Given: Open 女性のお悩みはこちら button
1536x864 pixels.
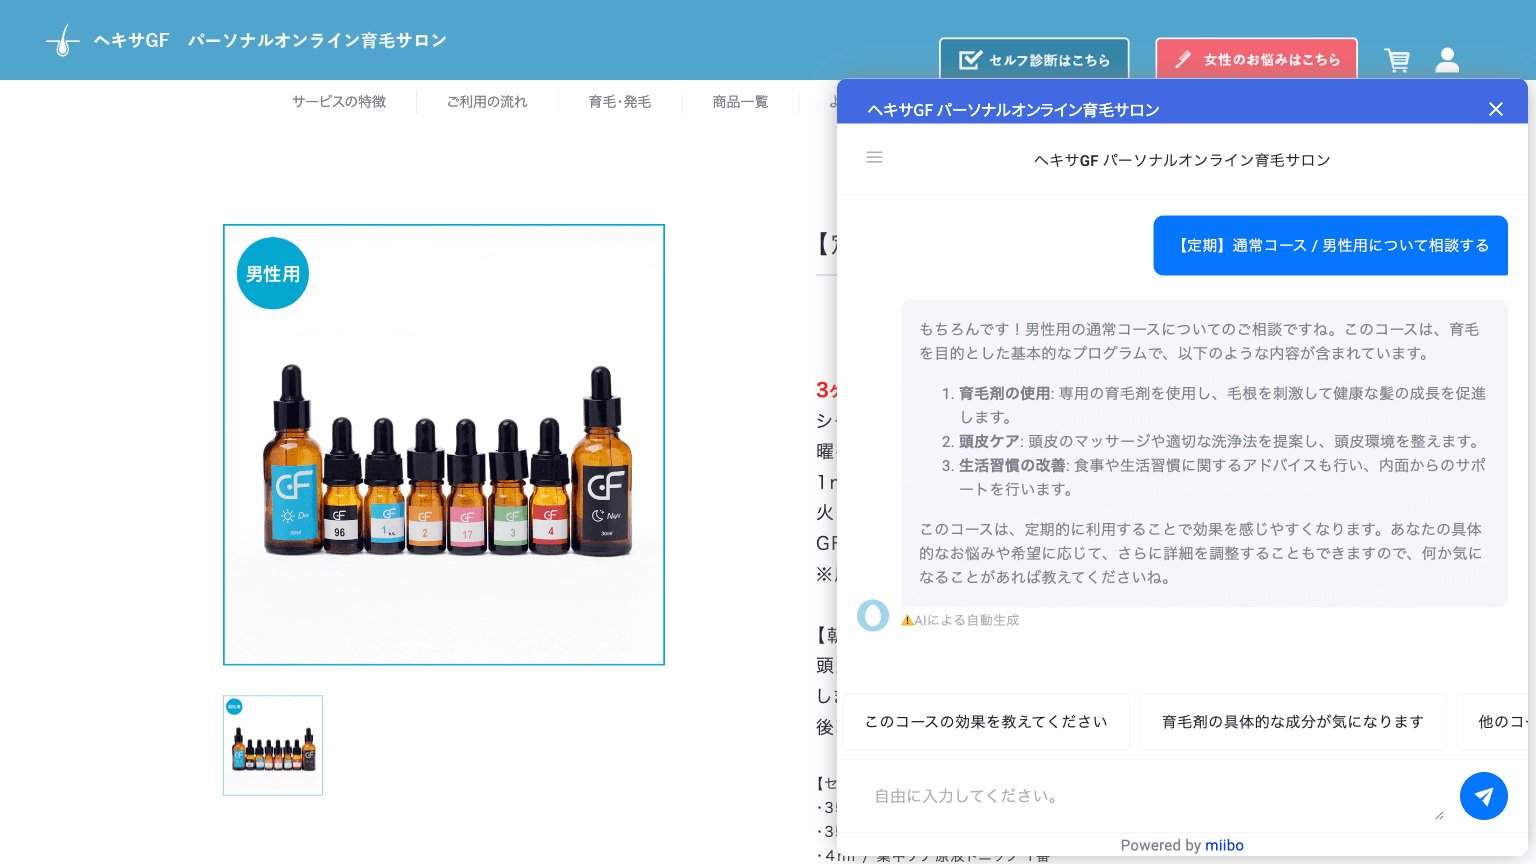Looking at the screenshot, I should 1256,59.
